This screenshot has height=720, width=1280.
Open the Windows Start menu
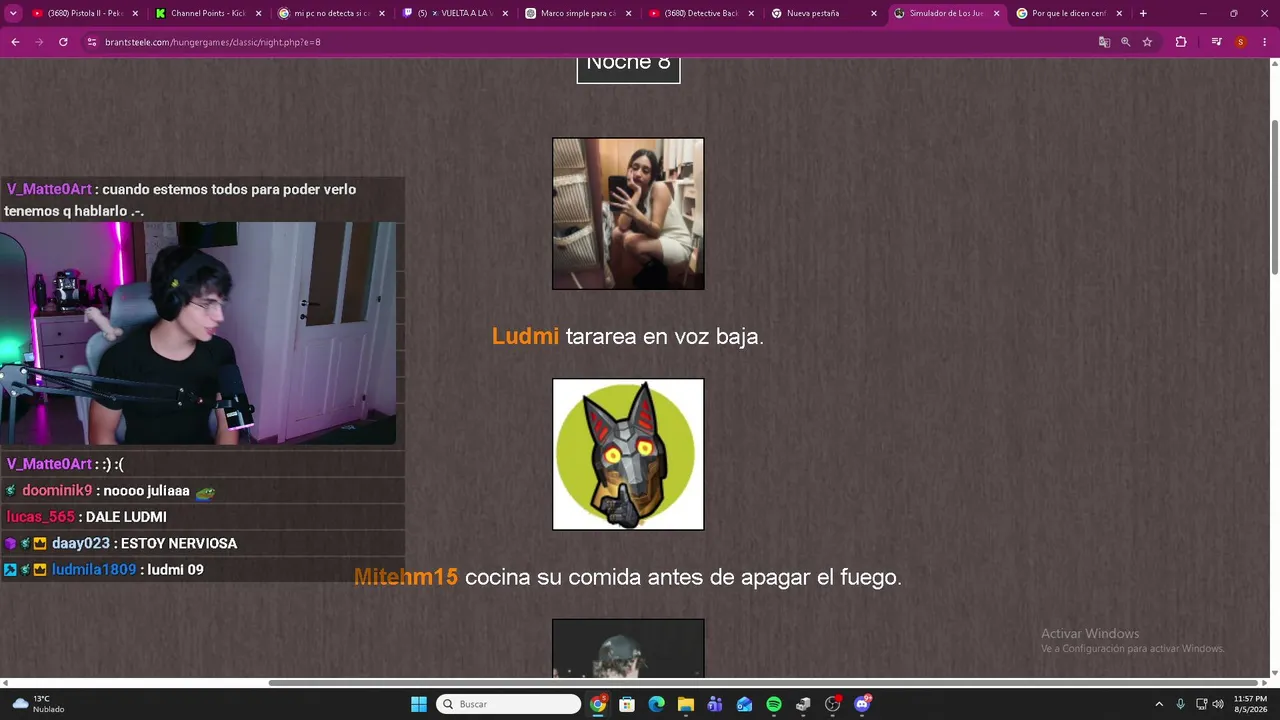click(419, 704)
